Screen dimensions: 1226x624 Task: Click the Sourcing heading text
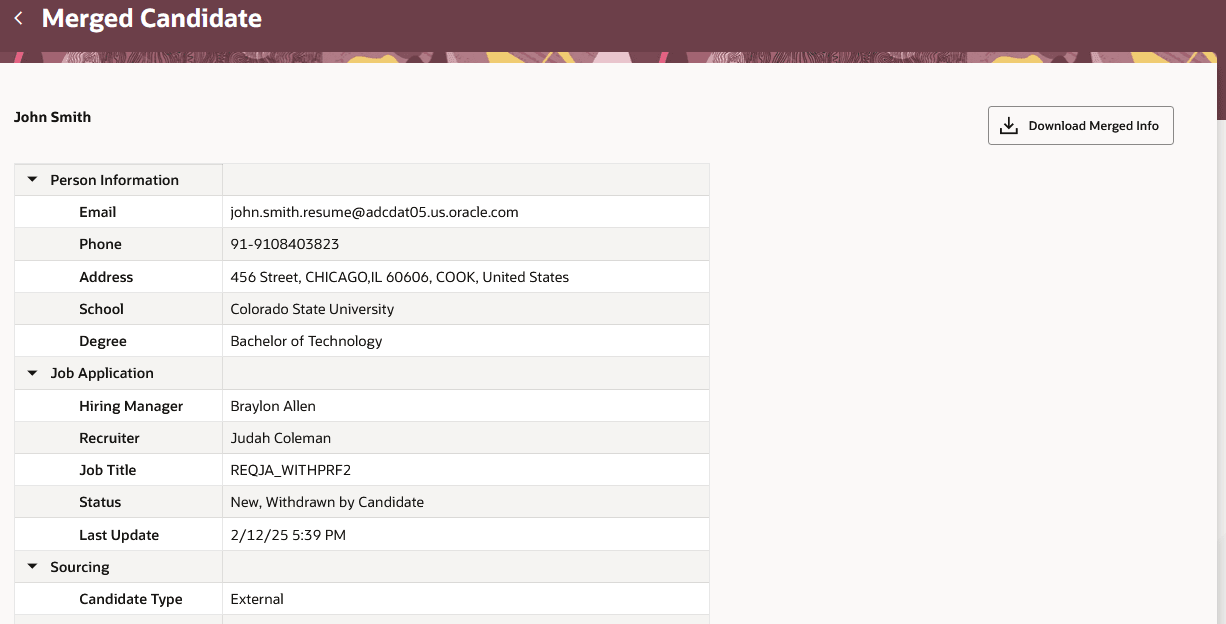(x=80, y=567)
